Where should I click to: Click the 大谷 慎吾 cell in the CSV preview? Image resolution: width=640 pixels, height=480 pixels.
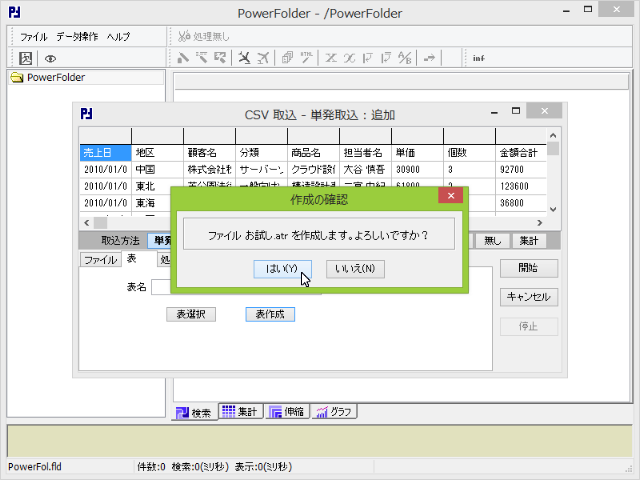click(x=365, y=170)
